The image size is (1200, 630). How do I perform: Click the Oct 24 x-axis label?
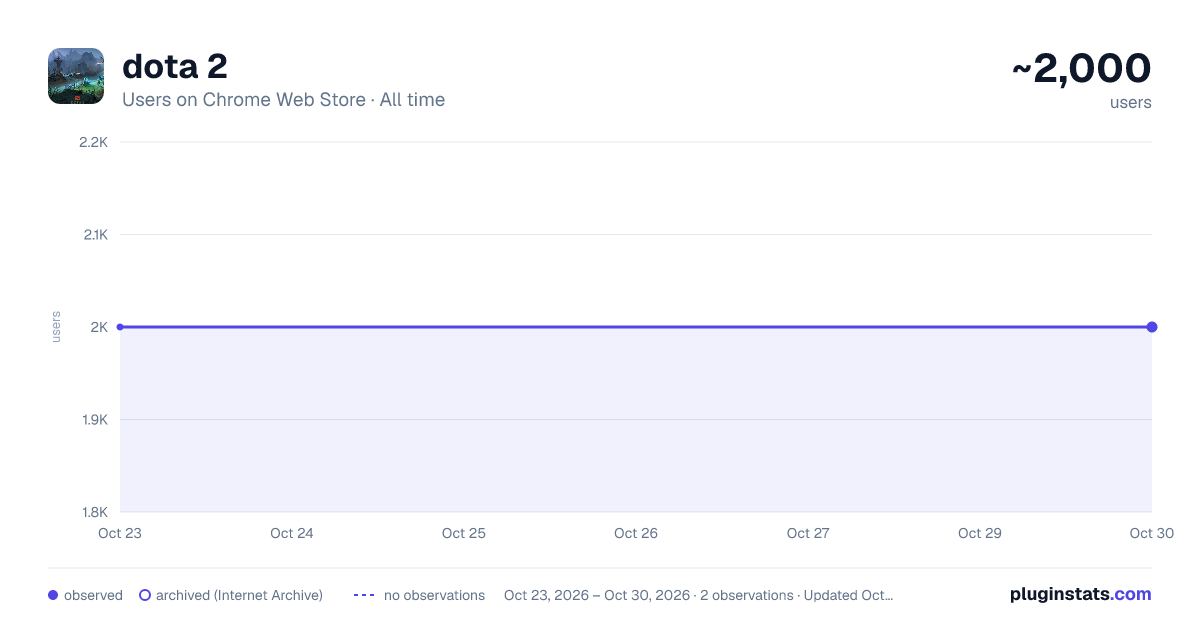click(292, 533)
